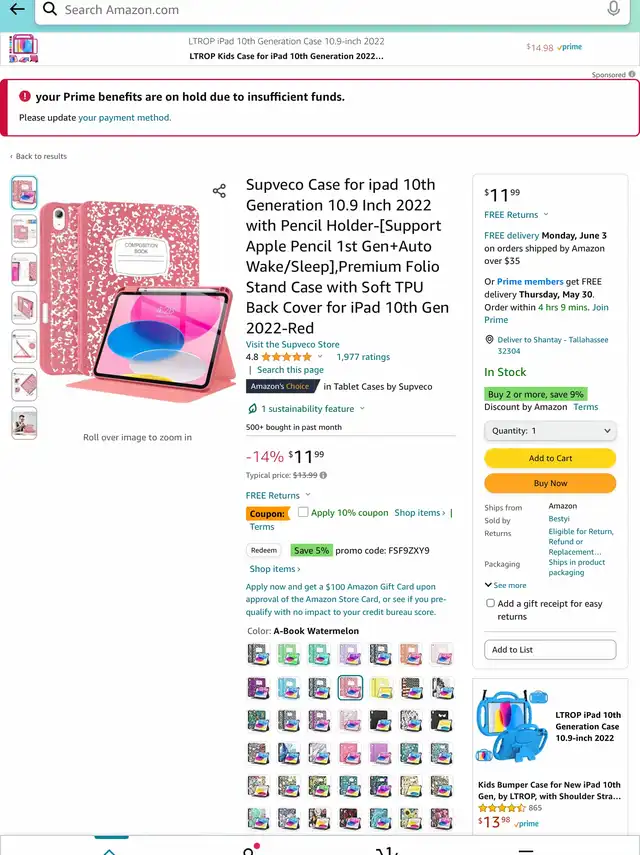Expand See more shipping details

pyautogui.click(x=505, y=585)
